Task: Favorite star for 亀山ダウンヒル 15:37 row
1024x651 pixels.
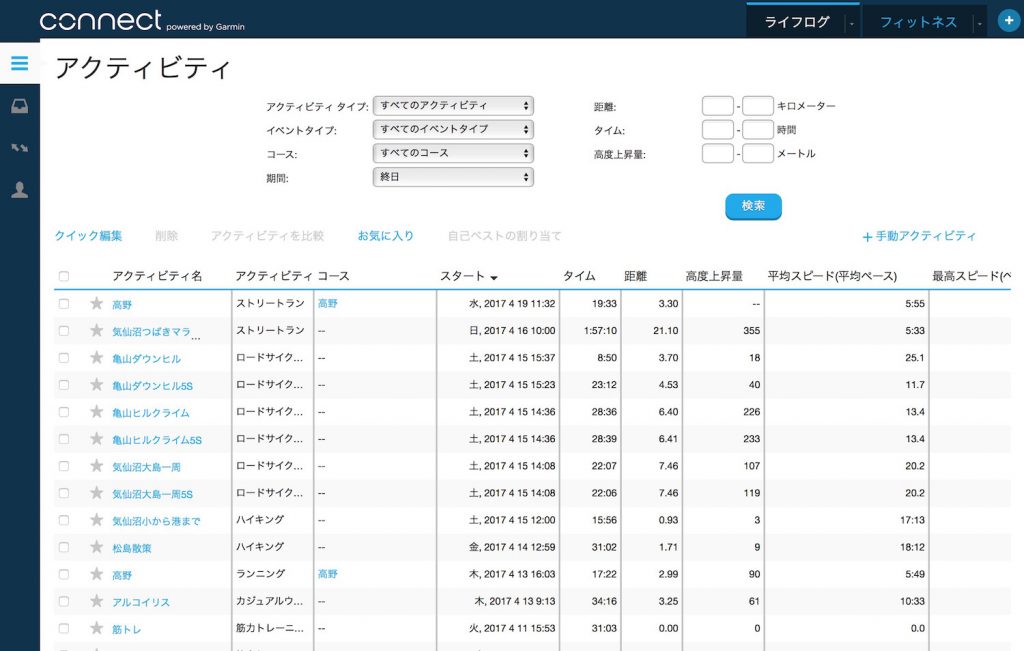Action: [97, 357]
